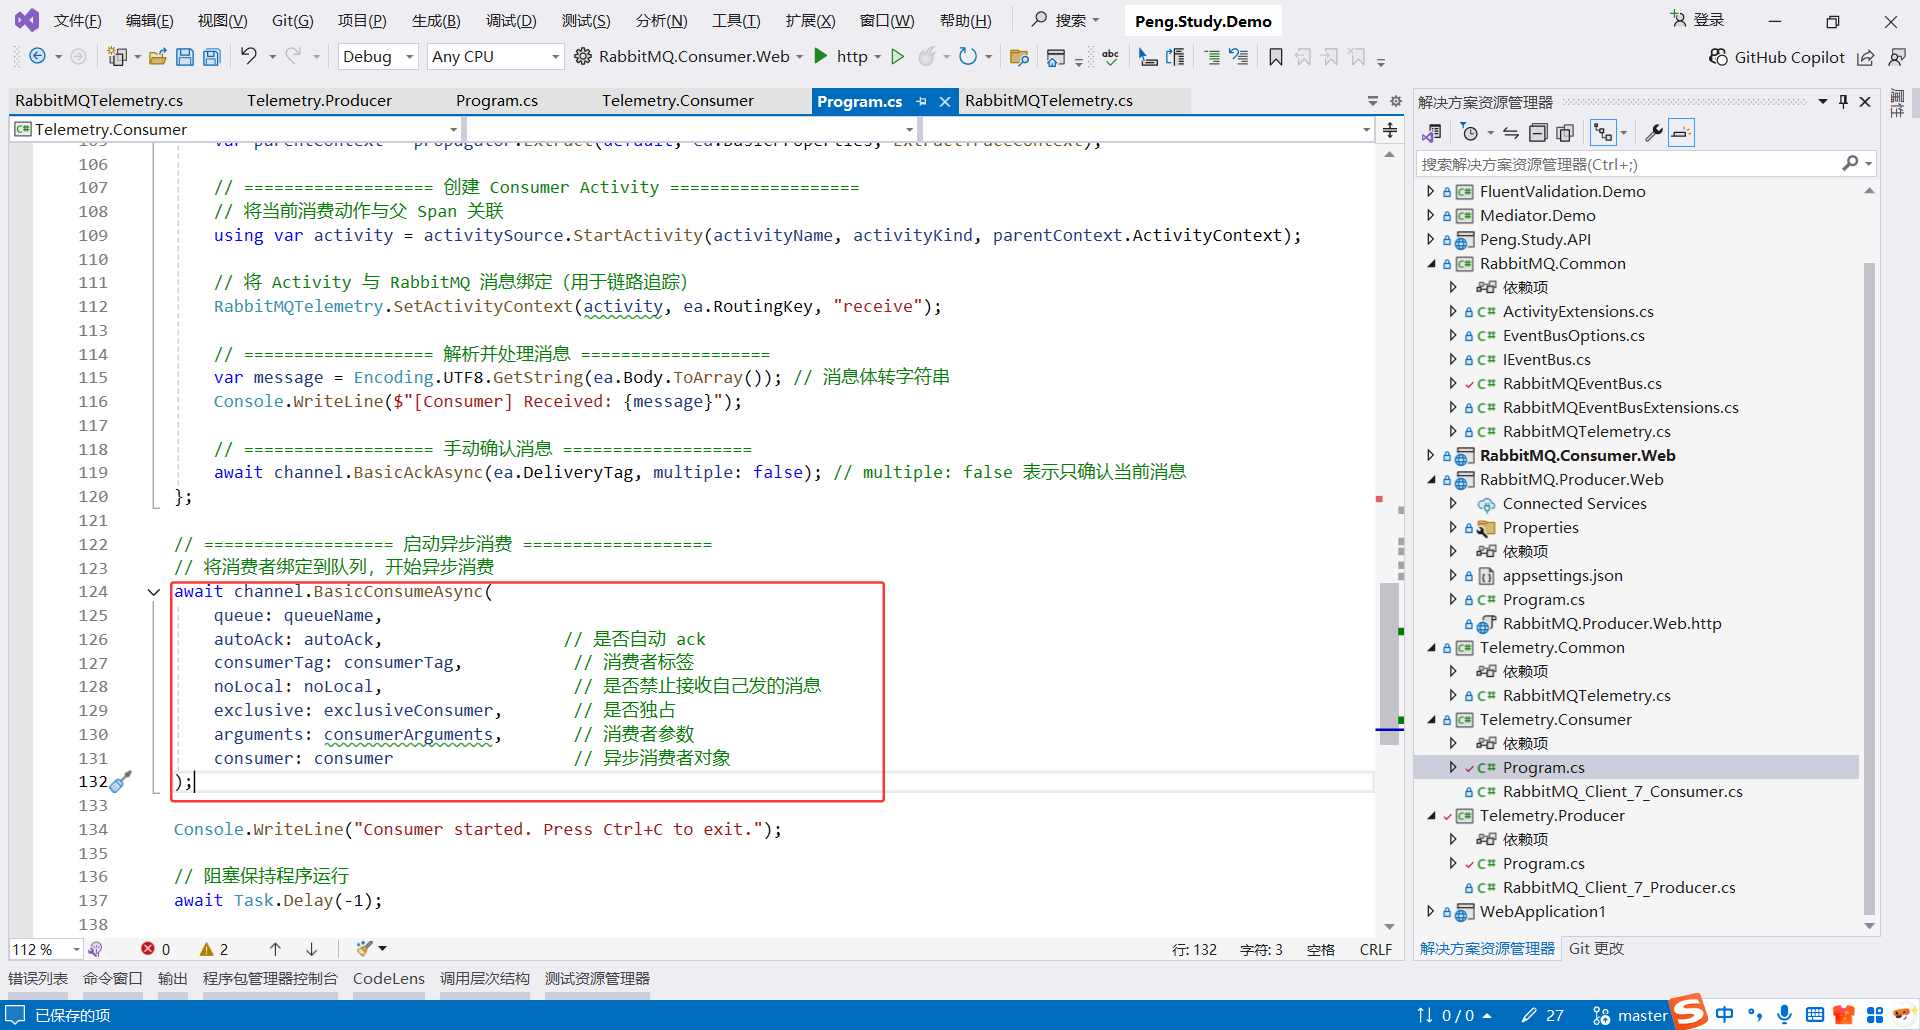
Task: Click the new project toolbar icon
Action: pyautogui.click(x=117, y=57)
